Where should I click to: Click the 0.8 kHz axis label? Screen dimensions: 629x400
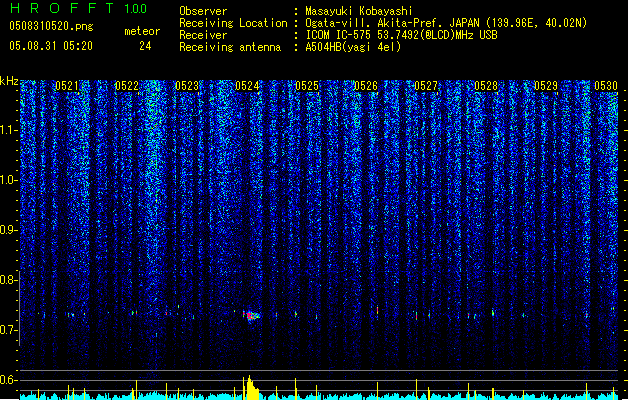[x=9, y=280]
